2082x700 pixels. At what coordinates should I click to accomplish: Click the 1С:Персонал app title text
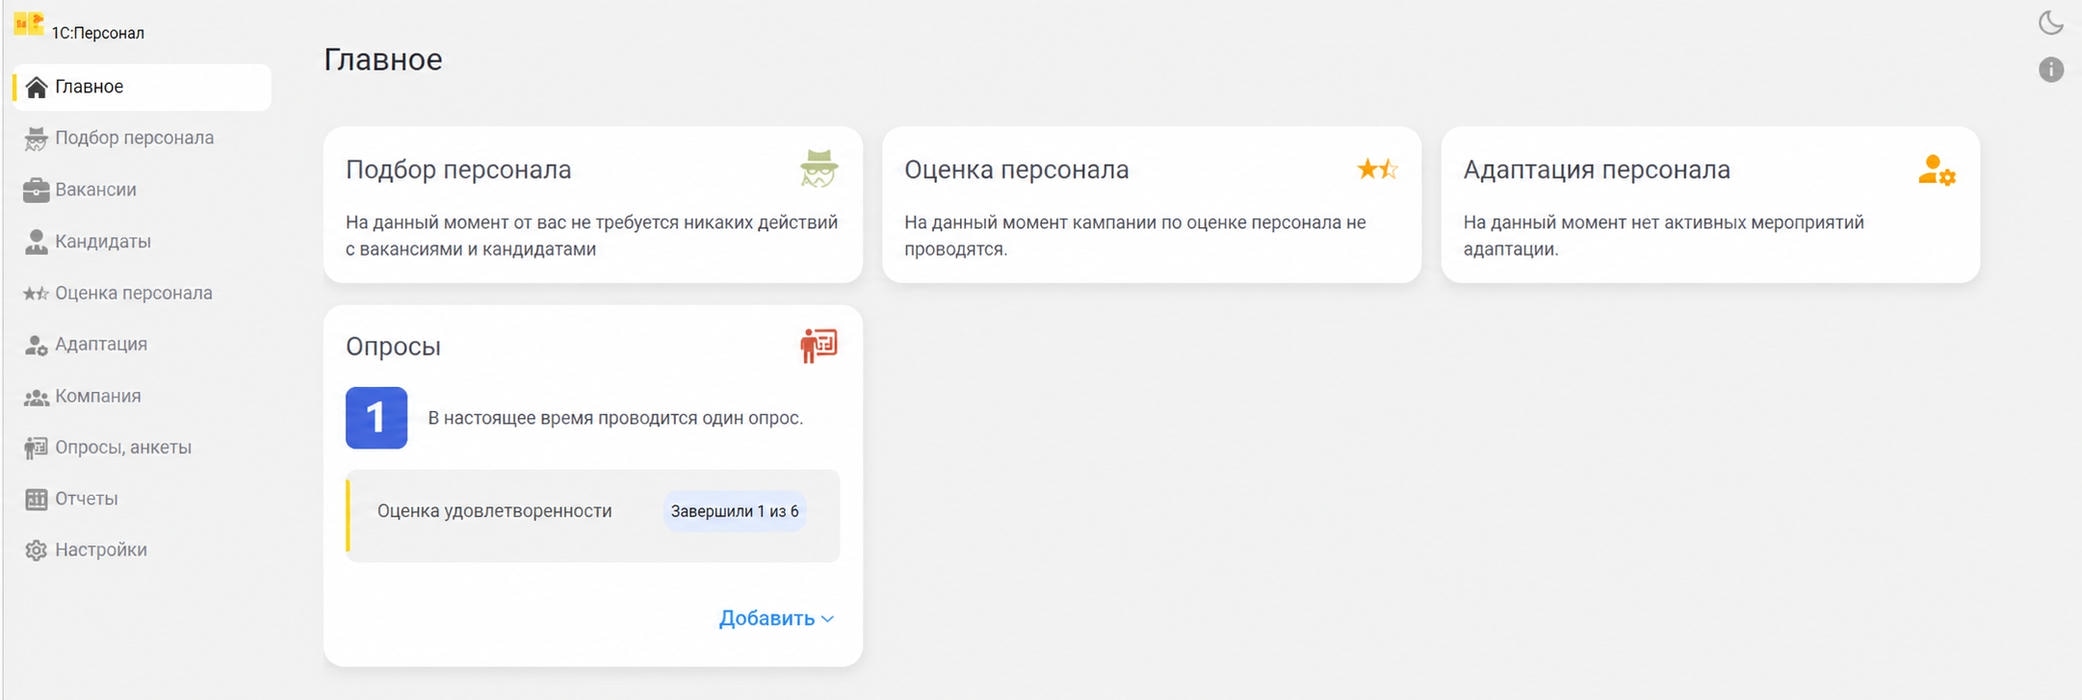click(x=98, y=33)
